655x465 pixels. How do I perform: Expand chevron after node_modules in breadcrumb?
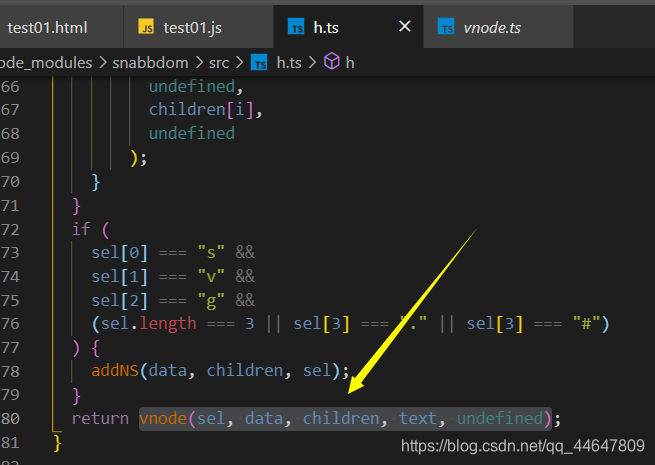[x=102, y=63]
